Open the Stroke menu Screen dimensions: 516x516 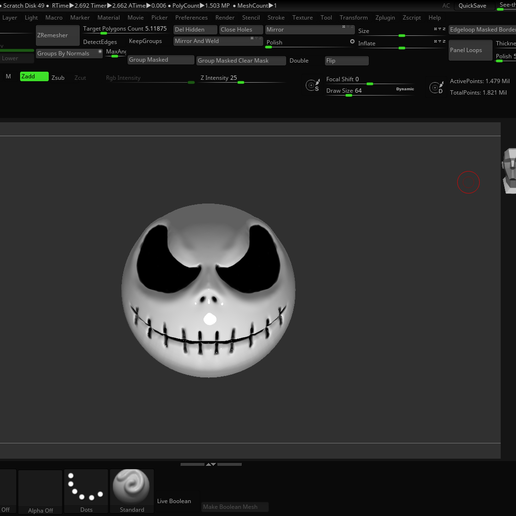tap(276, 18)
